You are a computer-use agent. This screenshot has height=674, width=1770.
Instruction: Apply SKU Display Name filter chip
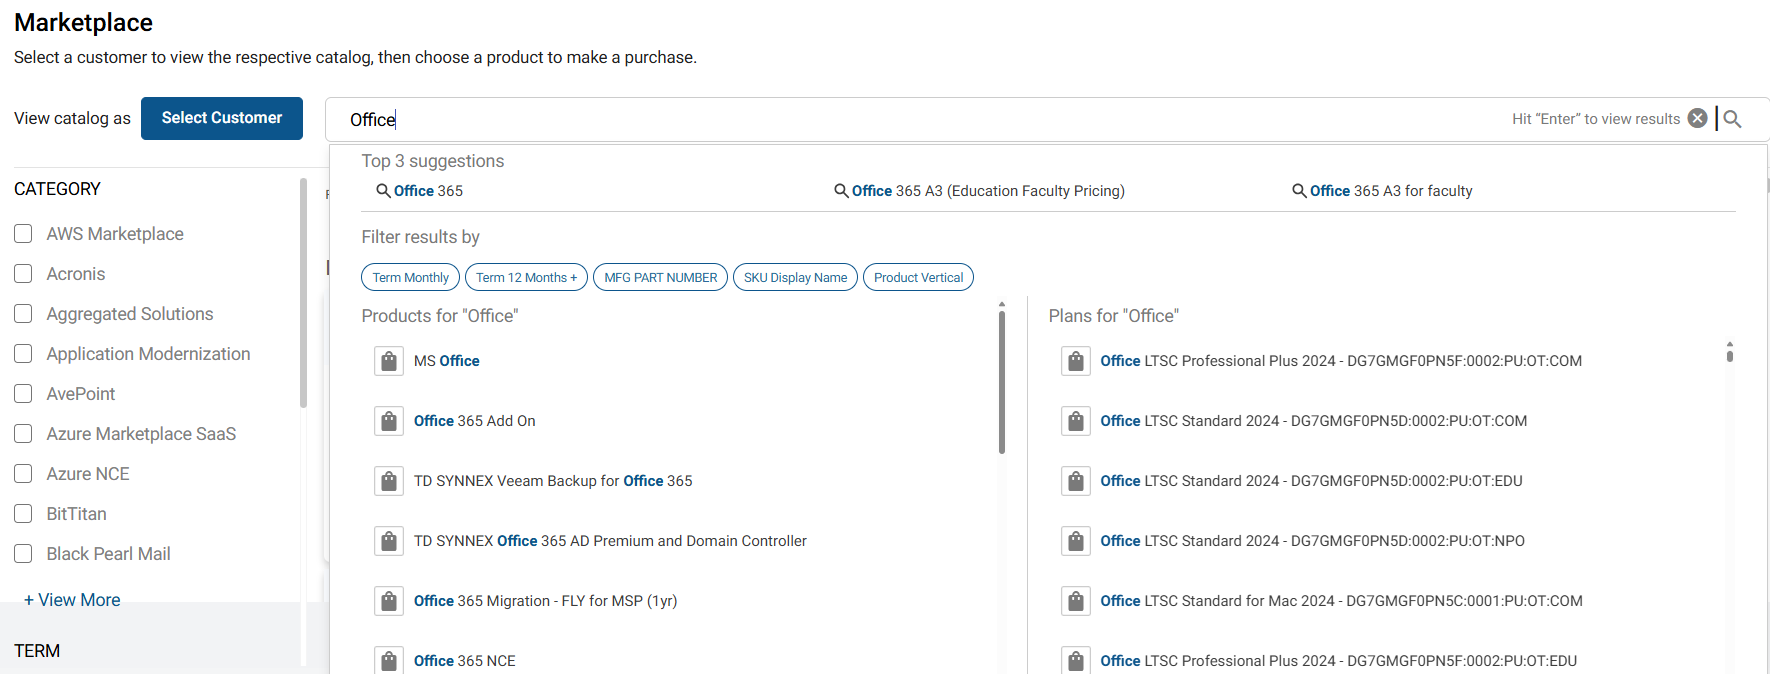click(x=795, y=277)
